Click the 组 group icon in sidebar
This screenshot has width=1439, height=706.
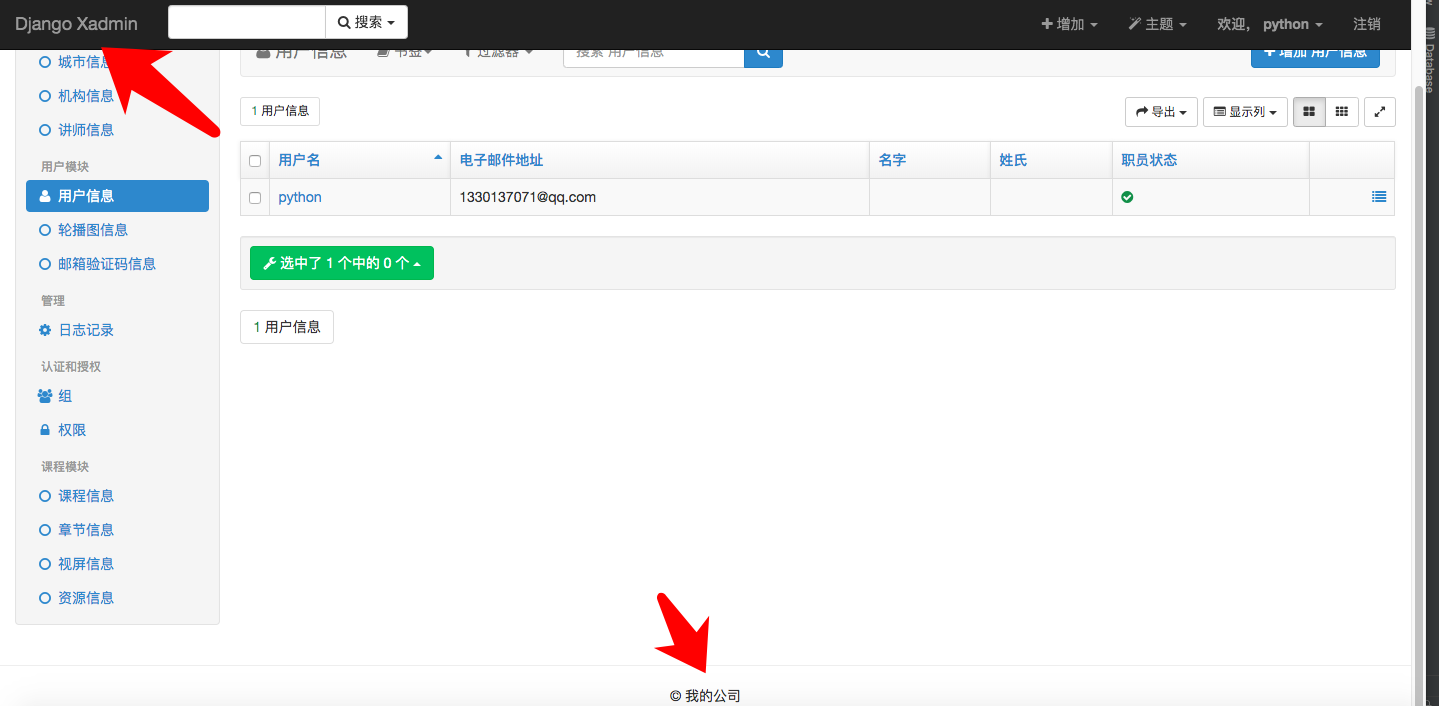44,395
